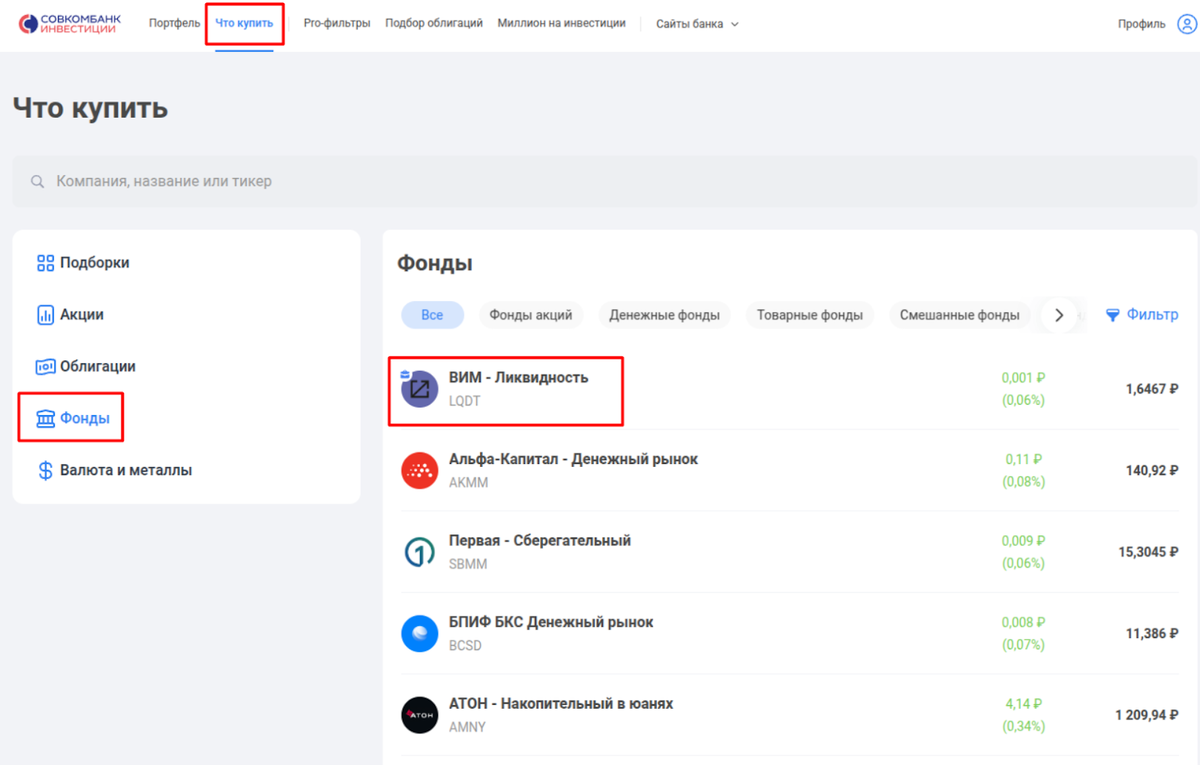Viewport: 1200px width, 765px height.
Task: Click the 15,3045 ₽ price
Action: 1149,552
